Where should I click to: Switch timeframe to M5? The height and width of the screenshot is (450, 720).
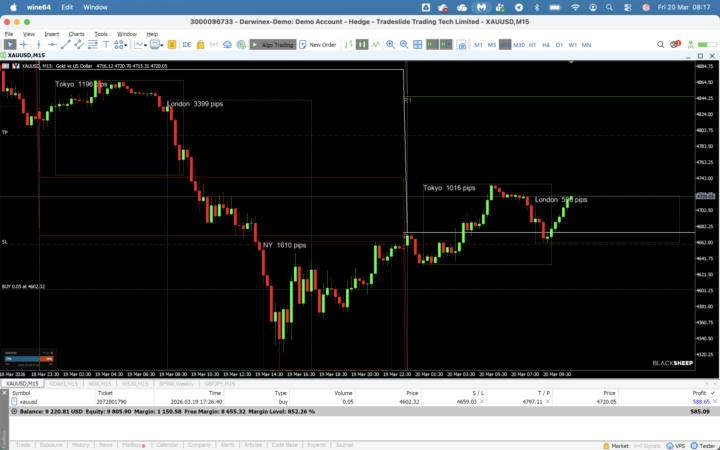coord(491,45)
